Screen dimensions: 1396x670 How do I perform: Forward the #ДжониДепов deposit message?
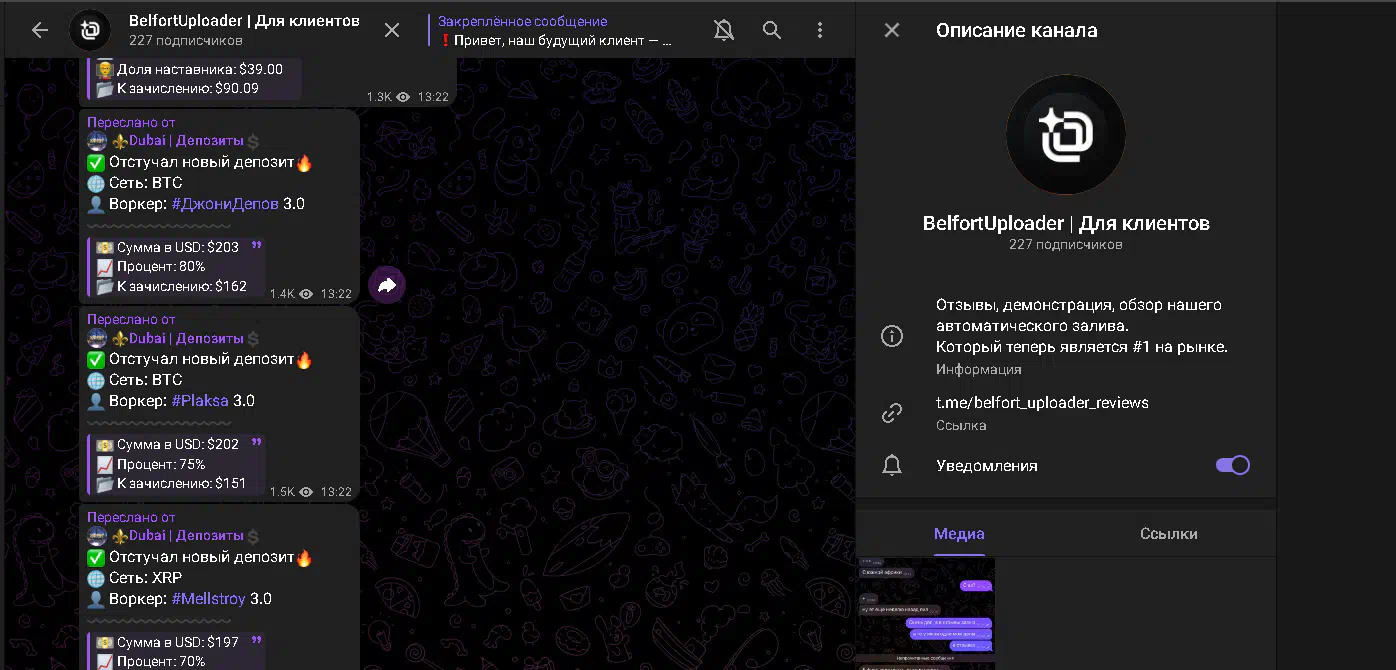(387, 285)
